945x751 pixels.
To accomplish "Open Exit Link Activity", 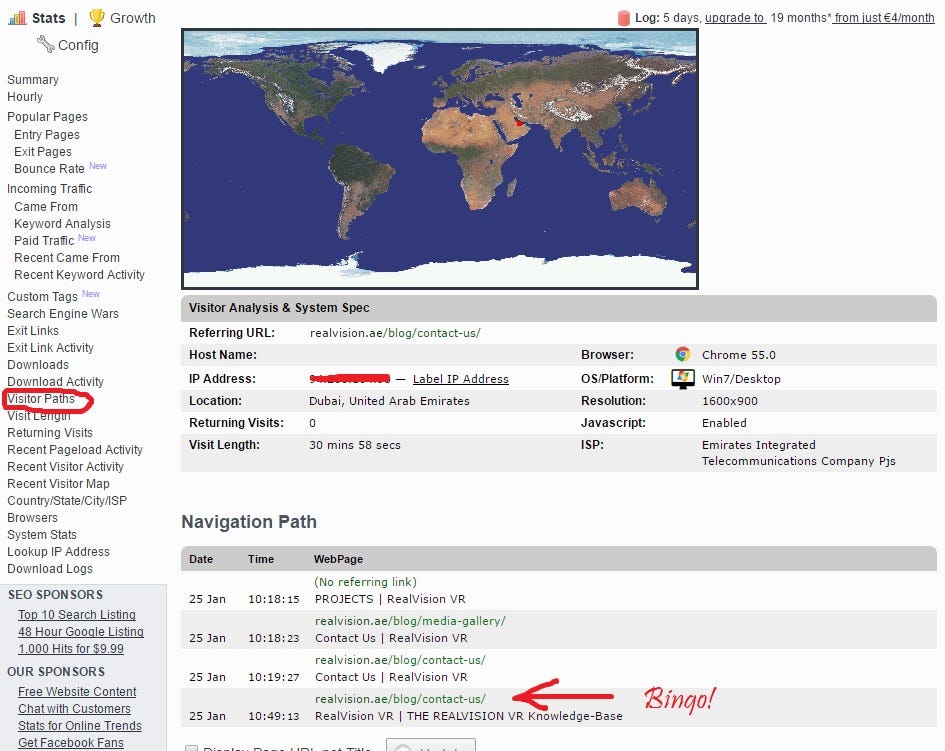I will (x=51, y=347).
